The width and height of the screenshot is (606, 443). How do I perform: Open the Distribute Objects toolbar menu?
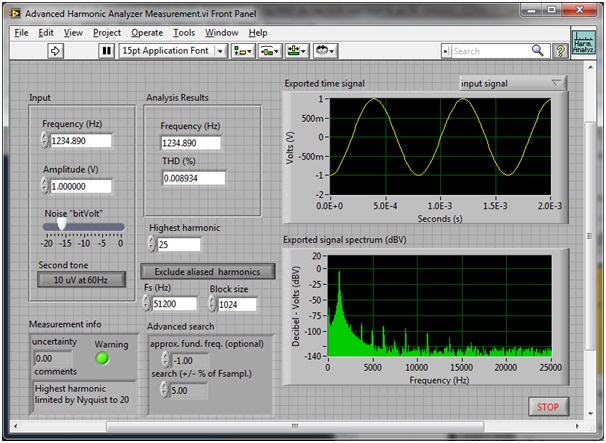[x=269, y=50]
